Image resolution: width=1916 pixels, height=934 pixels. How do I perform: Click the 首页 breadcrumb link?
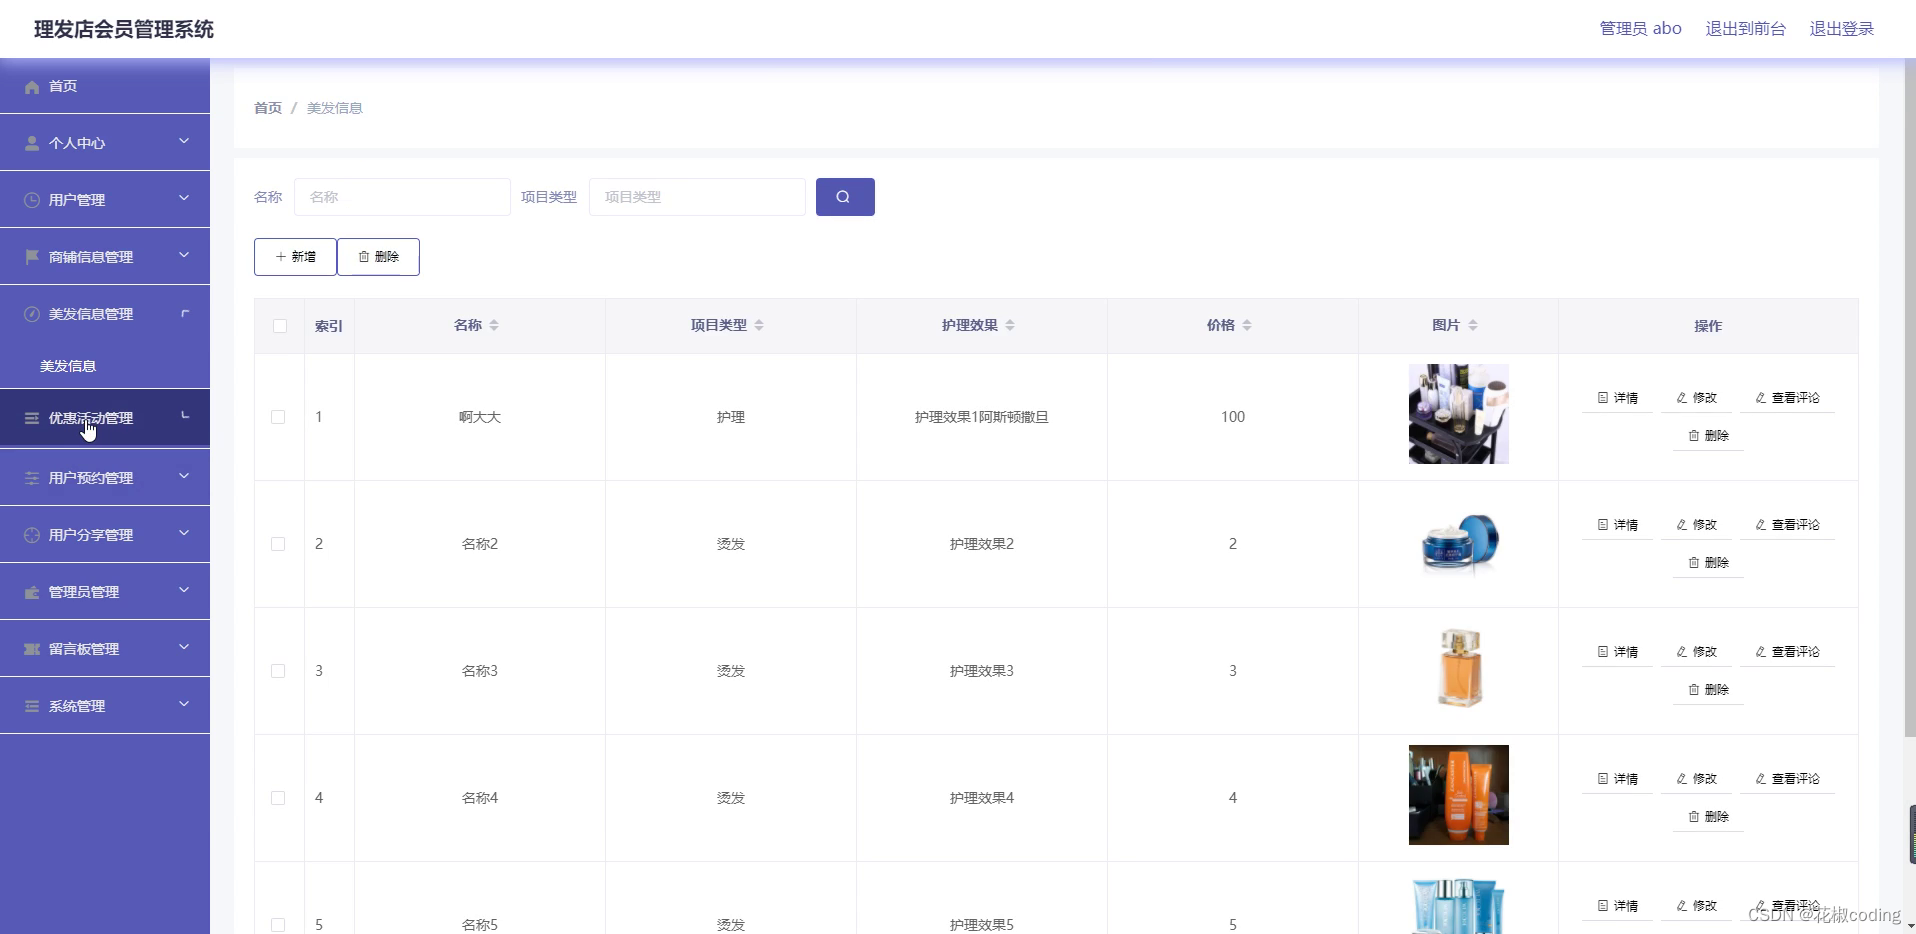coord(268,108)
